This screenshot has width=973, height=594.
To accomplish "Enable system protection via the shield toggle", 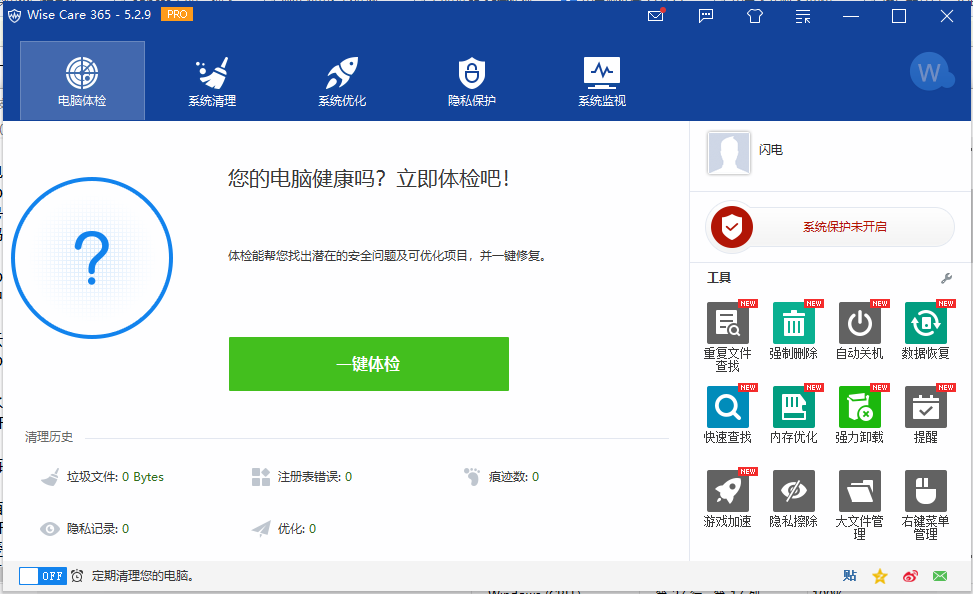I will coord(731,227).
